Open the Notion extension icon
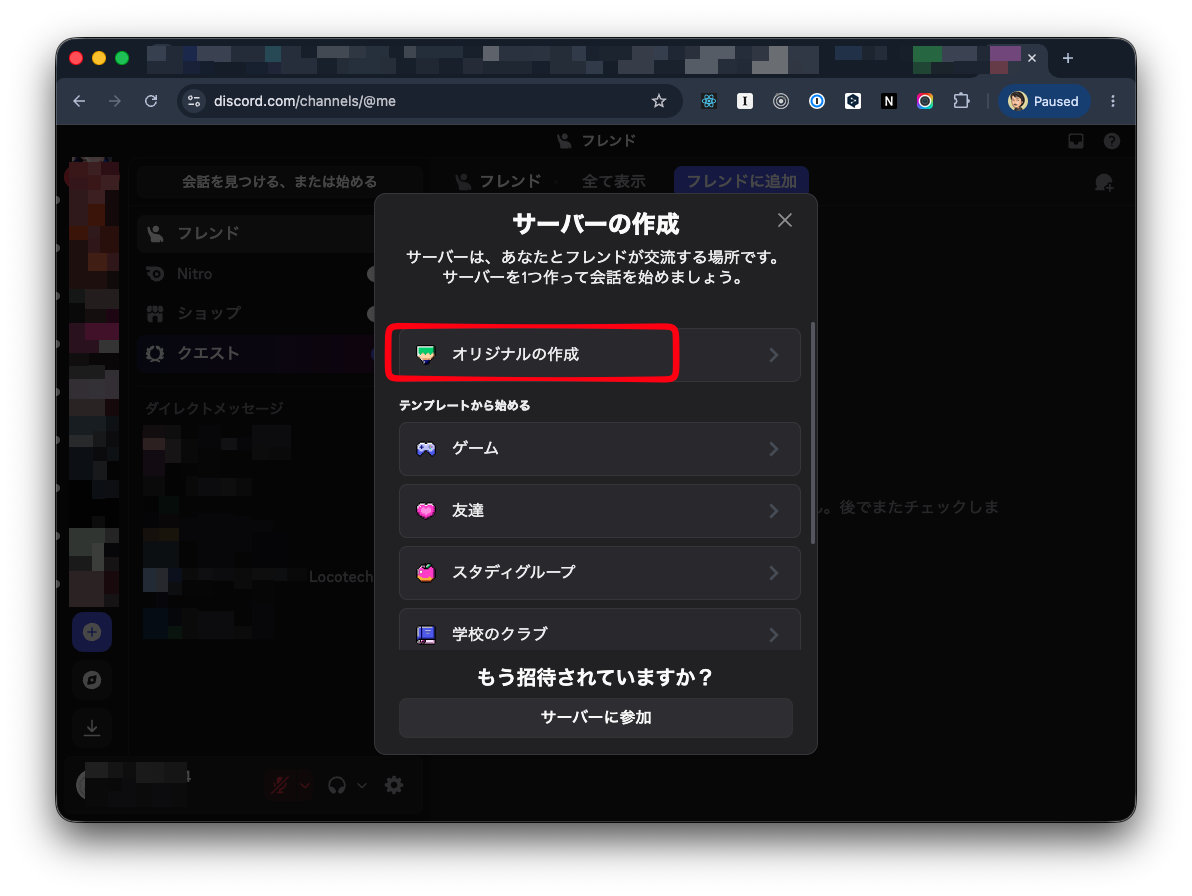Screen dimensions: 1192x896 [x=889, y=101]
